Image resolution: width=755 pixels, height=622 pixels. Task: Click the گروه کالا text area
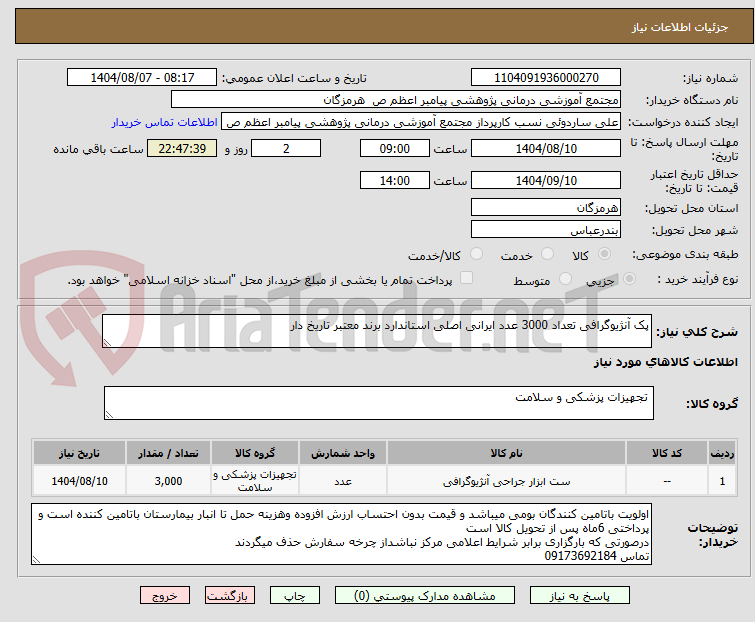[378, 403]
